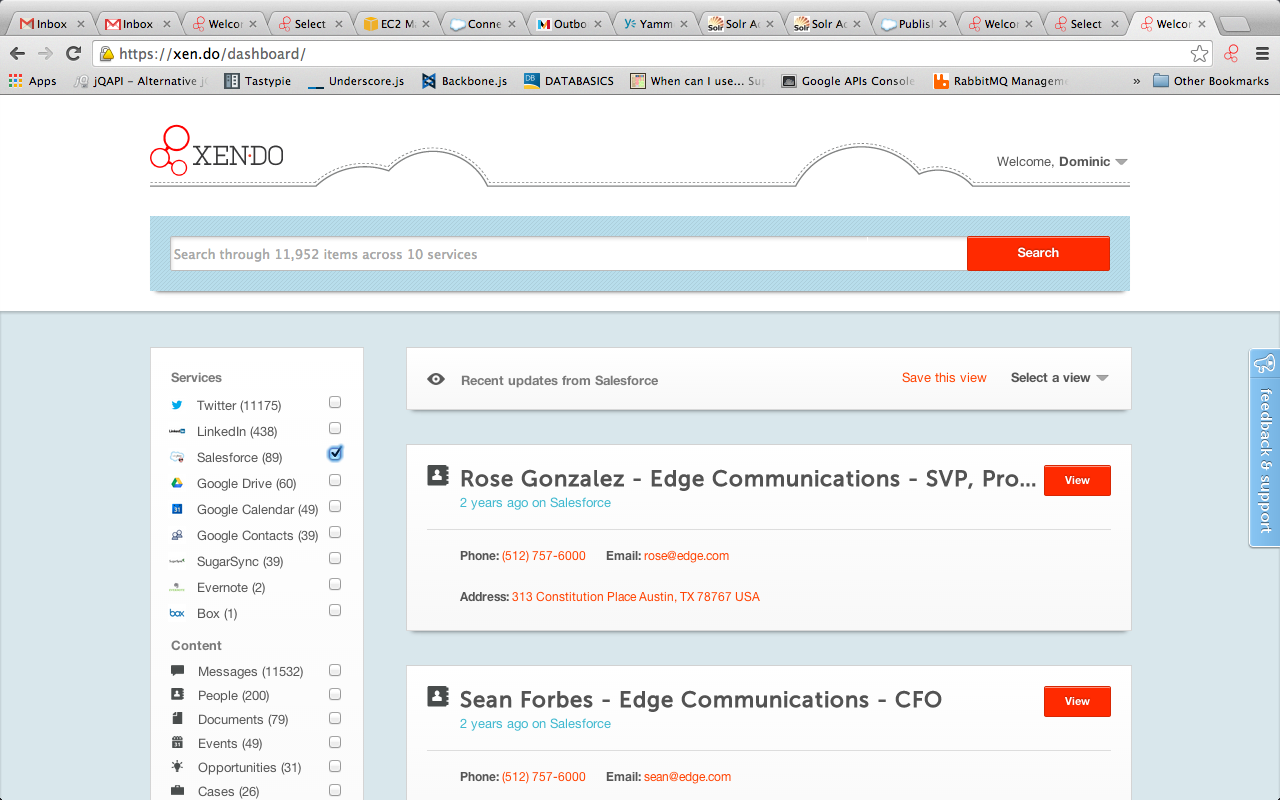Tick the LinkedIn service checkbox

click(335, 428)
